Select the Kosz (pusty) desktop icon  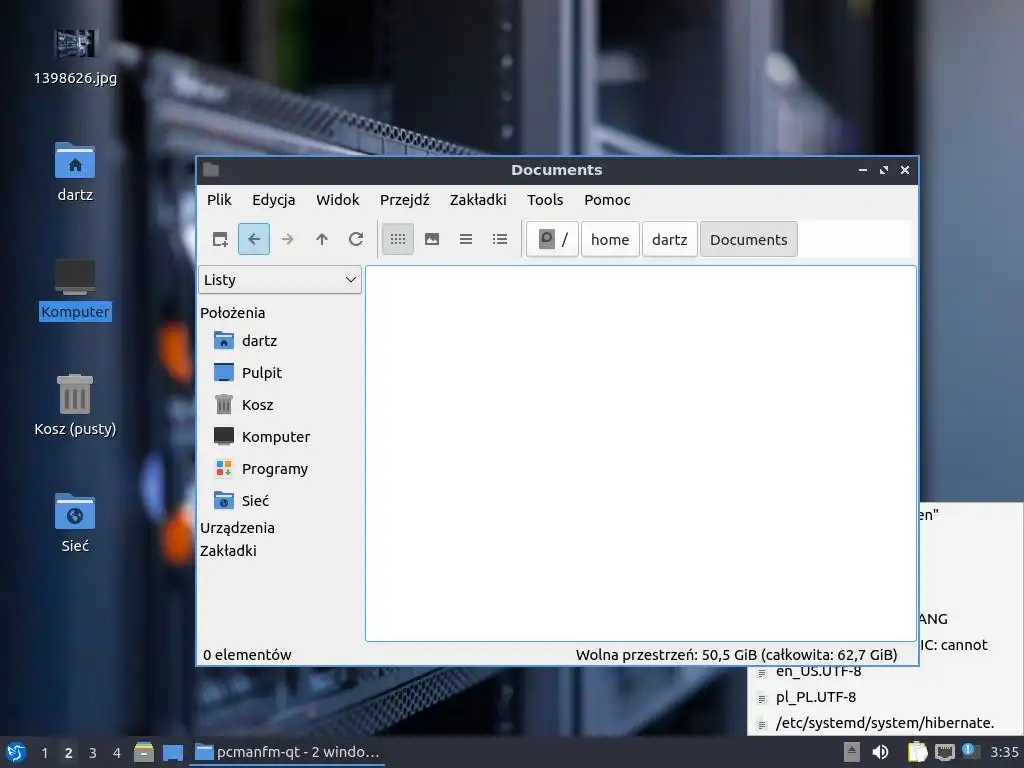click(75, 406)
